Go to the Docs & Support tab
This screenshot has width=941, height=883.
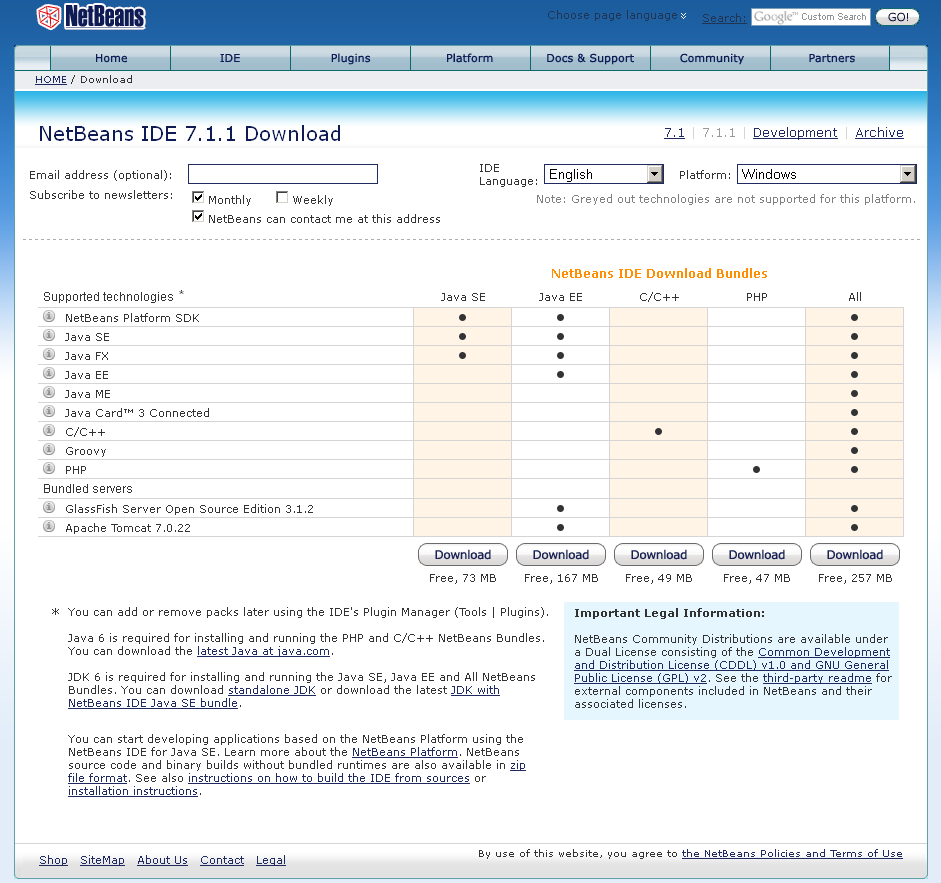[x=590, y=58]
